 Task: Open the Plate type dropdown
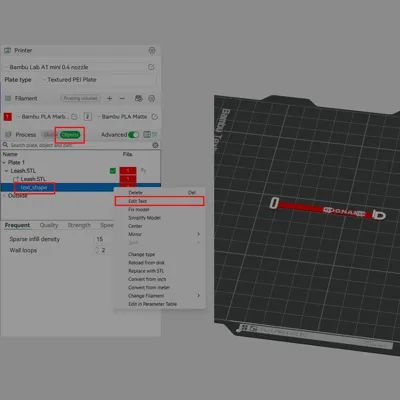pos(99,80)
